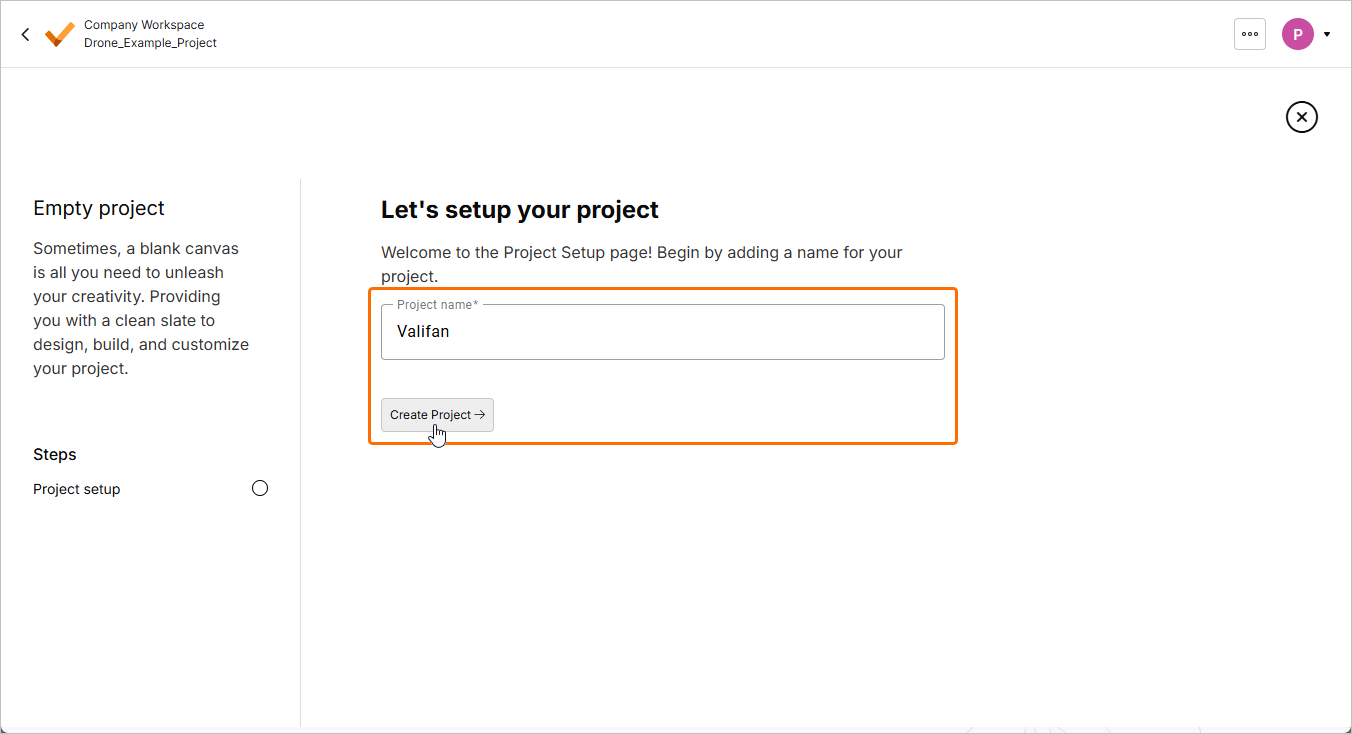Viewport: 1352px width, 734px height.
Task: Click the small "Project name*" field label
Action: click(x=437, y=304)
